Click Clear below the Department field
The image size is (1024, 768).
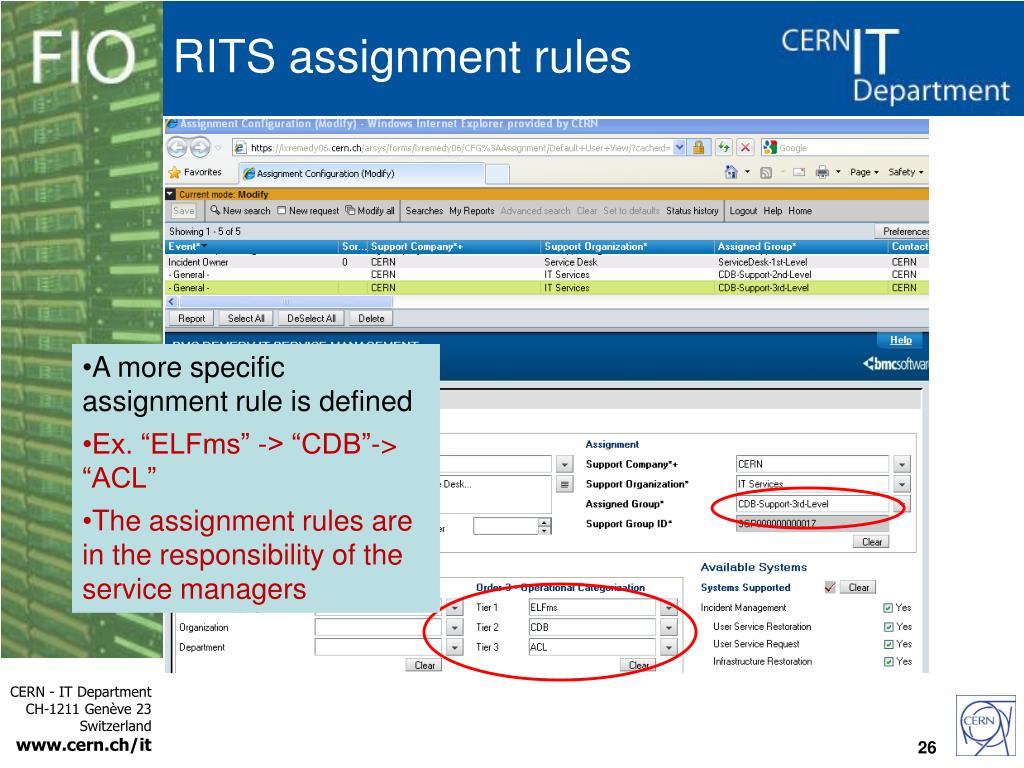pos(424,665)
